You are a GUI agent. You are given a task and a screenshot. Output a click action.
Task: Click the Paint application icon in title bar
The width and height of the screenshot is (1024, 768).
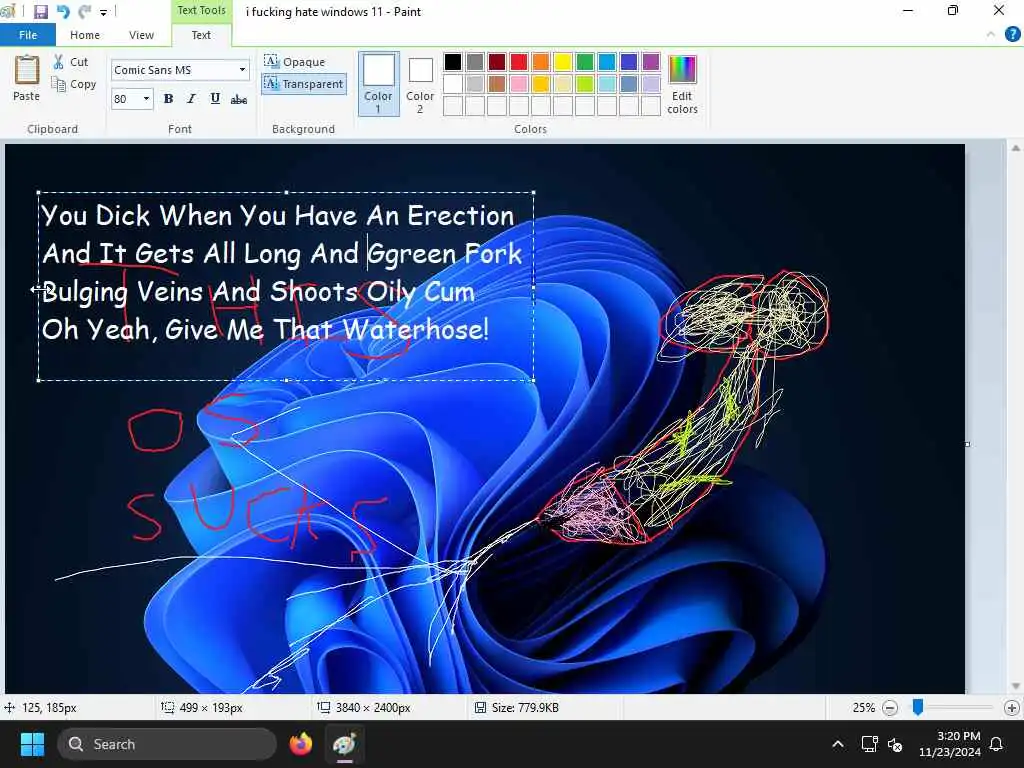(x=8, y=11)
